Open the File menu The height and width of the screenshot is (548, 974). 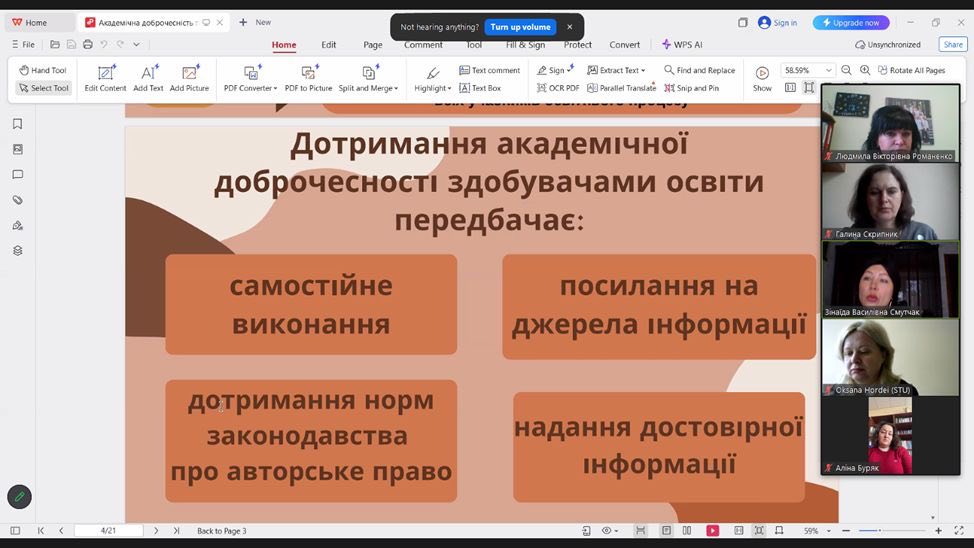pyautogui.click(x=23, y=45)
